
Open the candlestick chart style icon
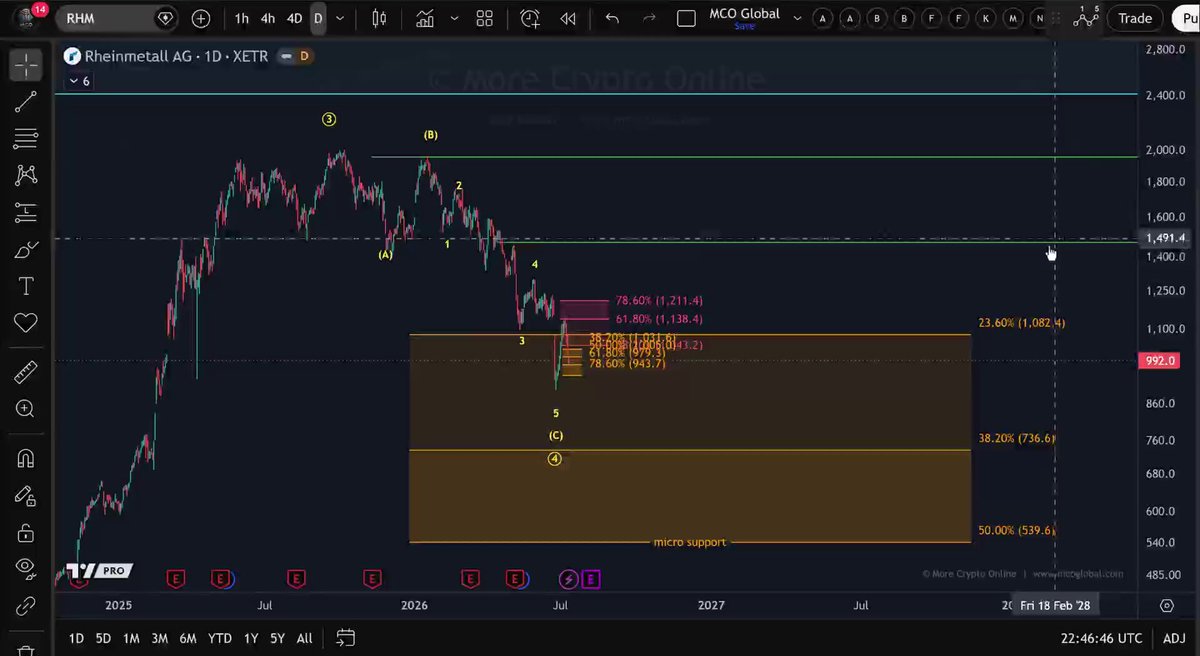pyautogui.click(x=379, y=18)
